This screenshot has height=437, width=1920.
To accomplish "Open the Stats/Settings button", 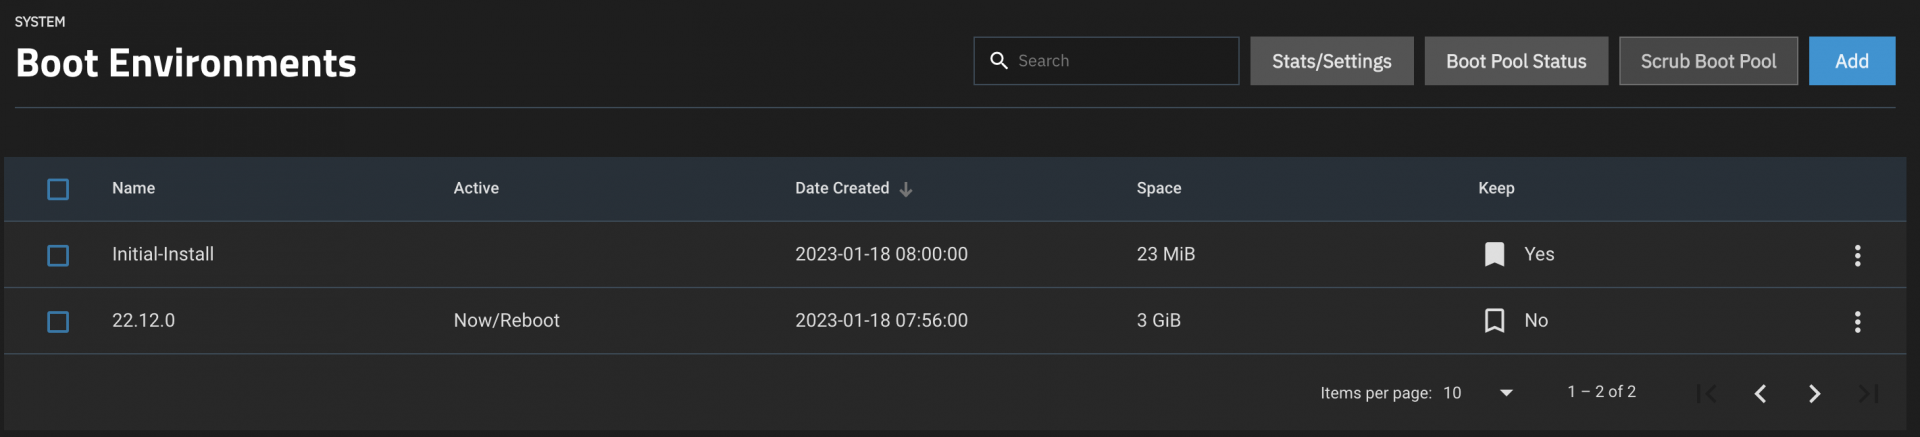I will click(1332, 61).
